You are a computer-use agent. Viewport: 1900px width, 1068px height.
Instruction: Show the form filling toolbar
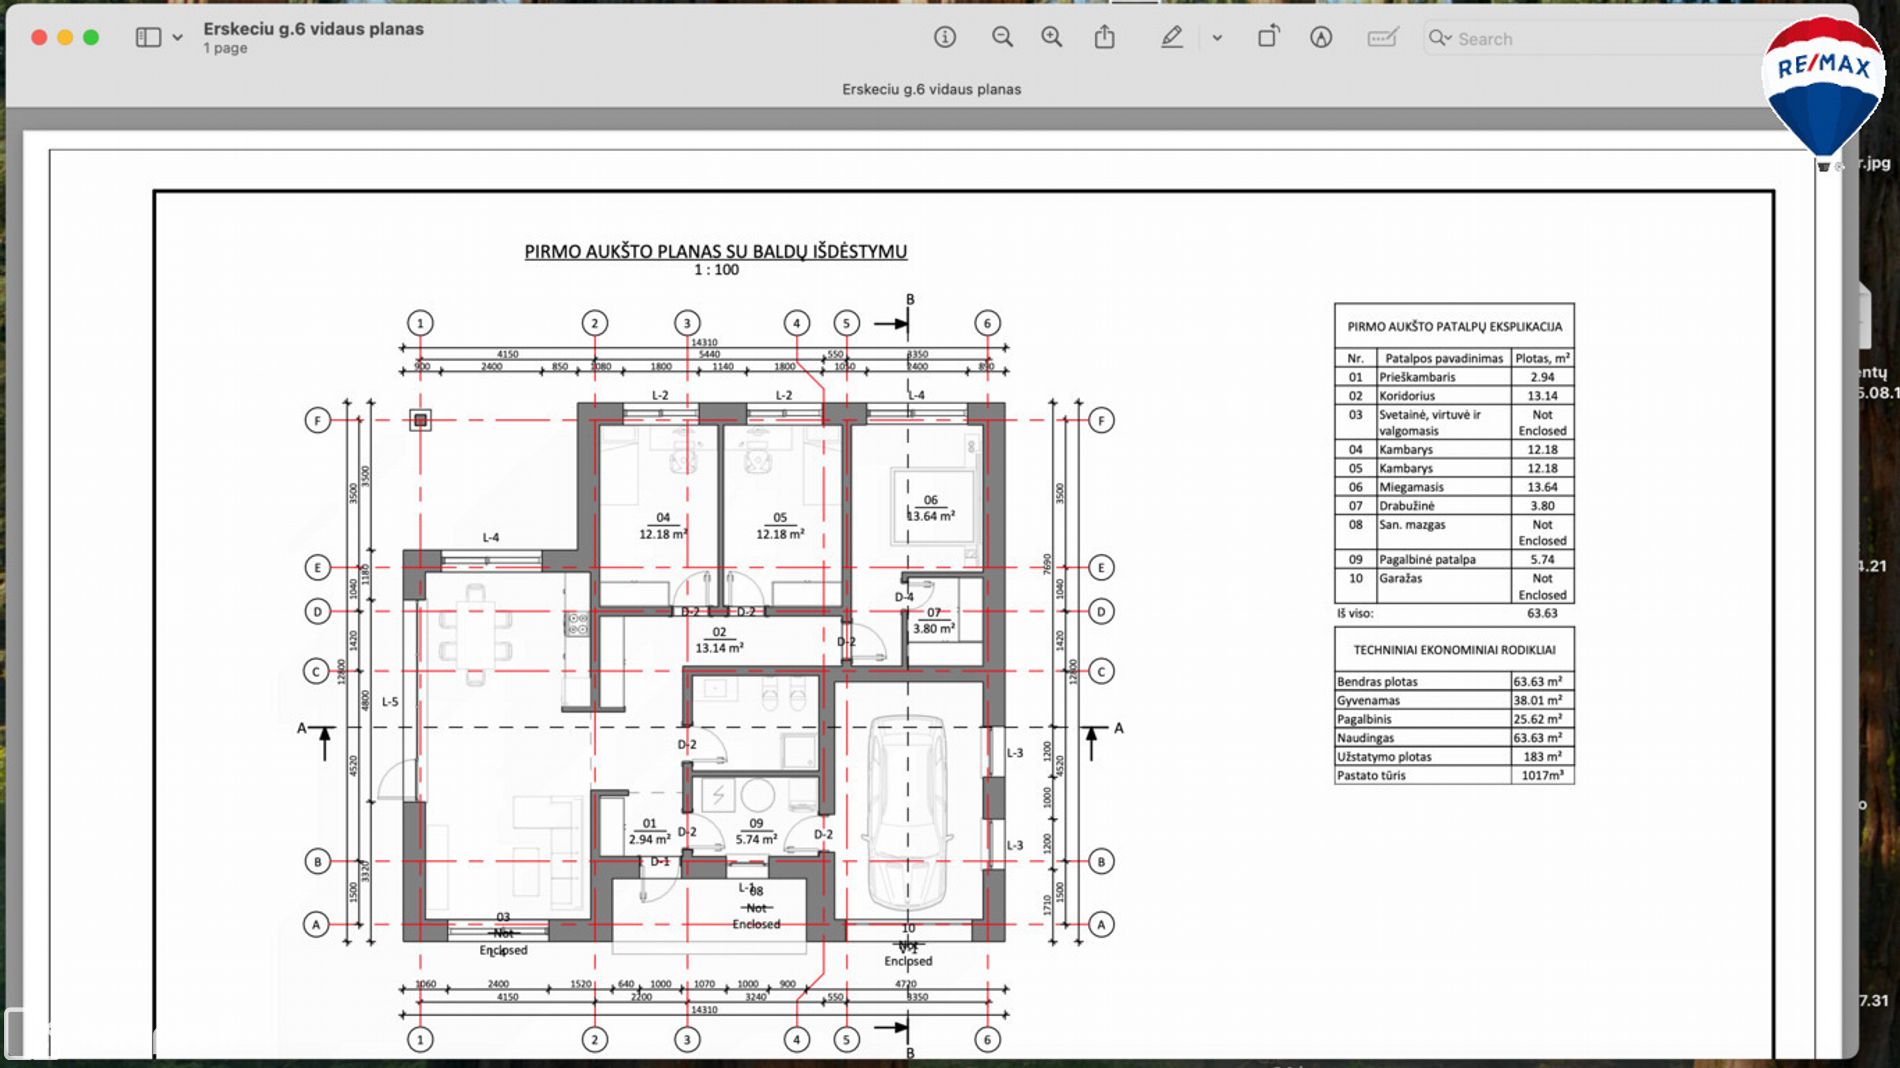click(x=1382, y=38)
